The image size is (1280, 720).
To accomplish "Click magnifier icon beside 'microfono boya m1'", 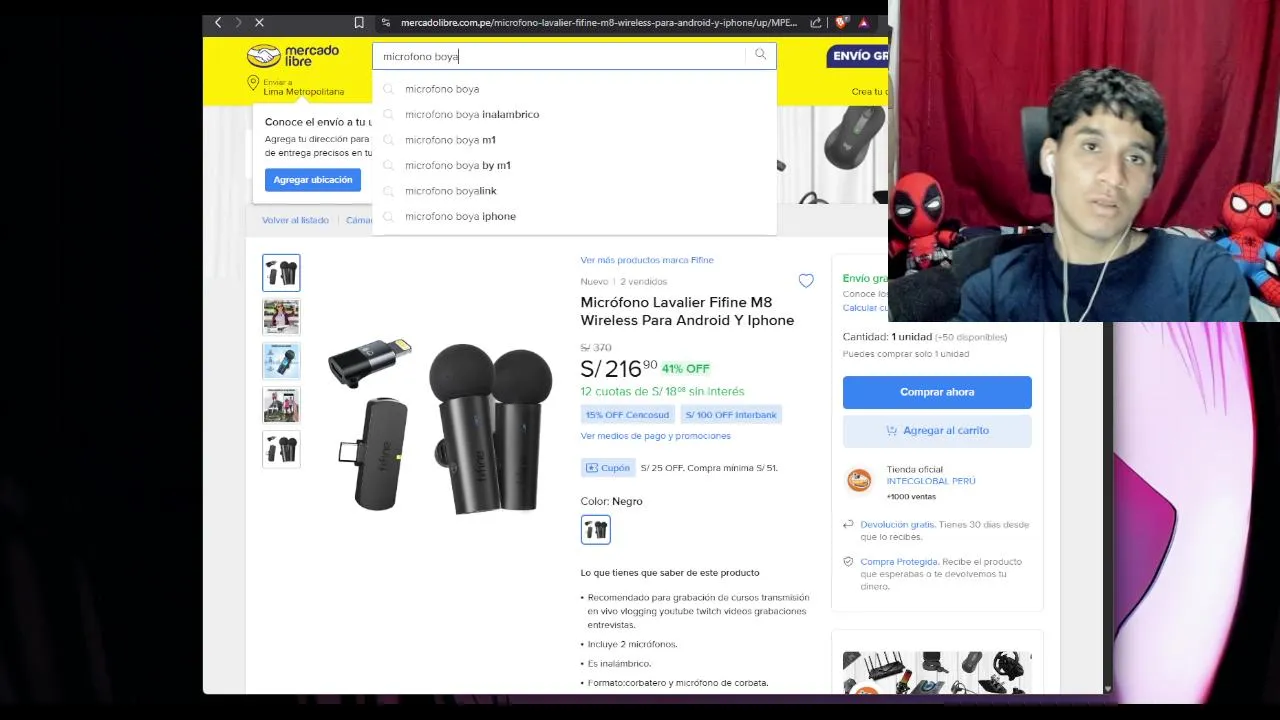I will pyautogui.click(x=389, y=140).
